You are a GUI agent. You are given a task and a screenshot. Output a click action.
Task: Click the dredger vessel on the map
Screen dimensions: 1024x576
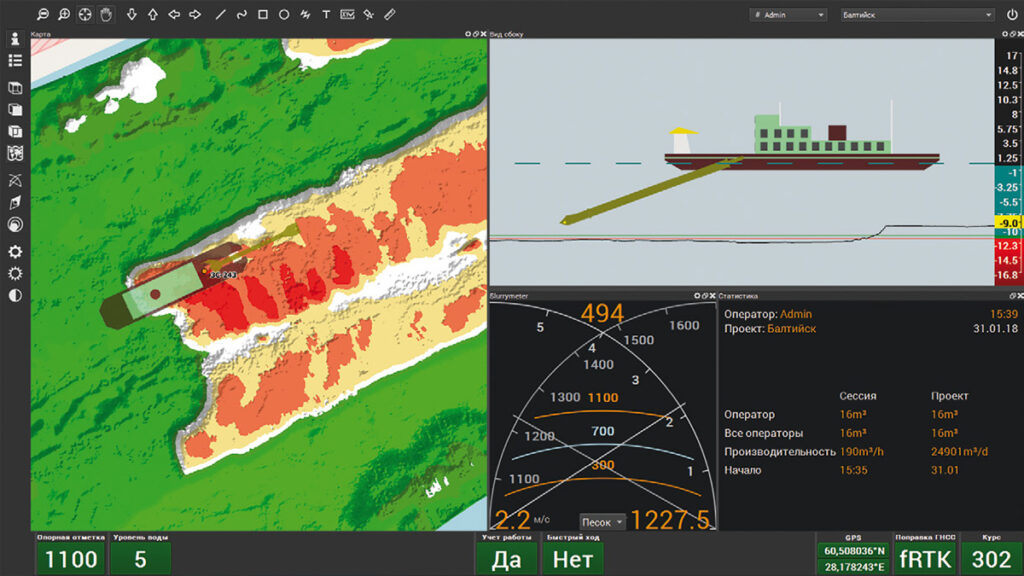[173, 284]
